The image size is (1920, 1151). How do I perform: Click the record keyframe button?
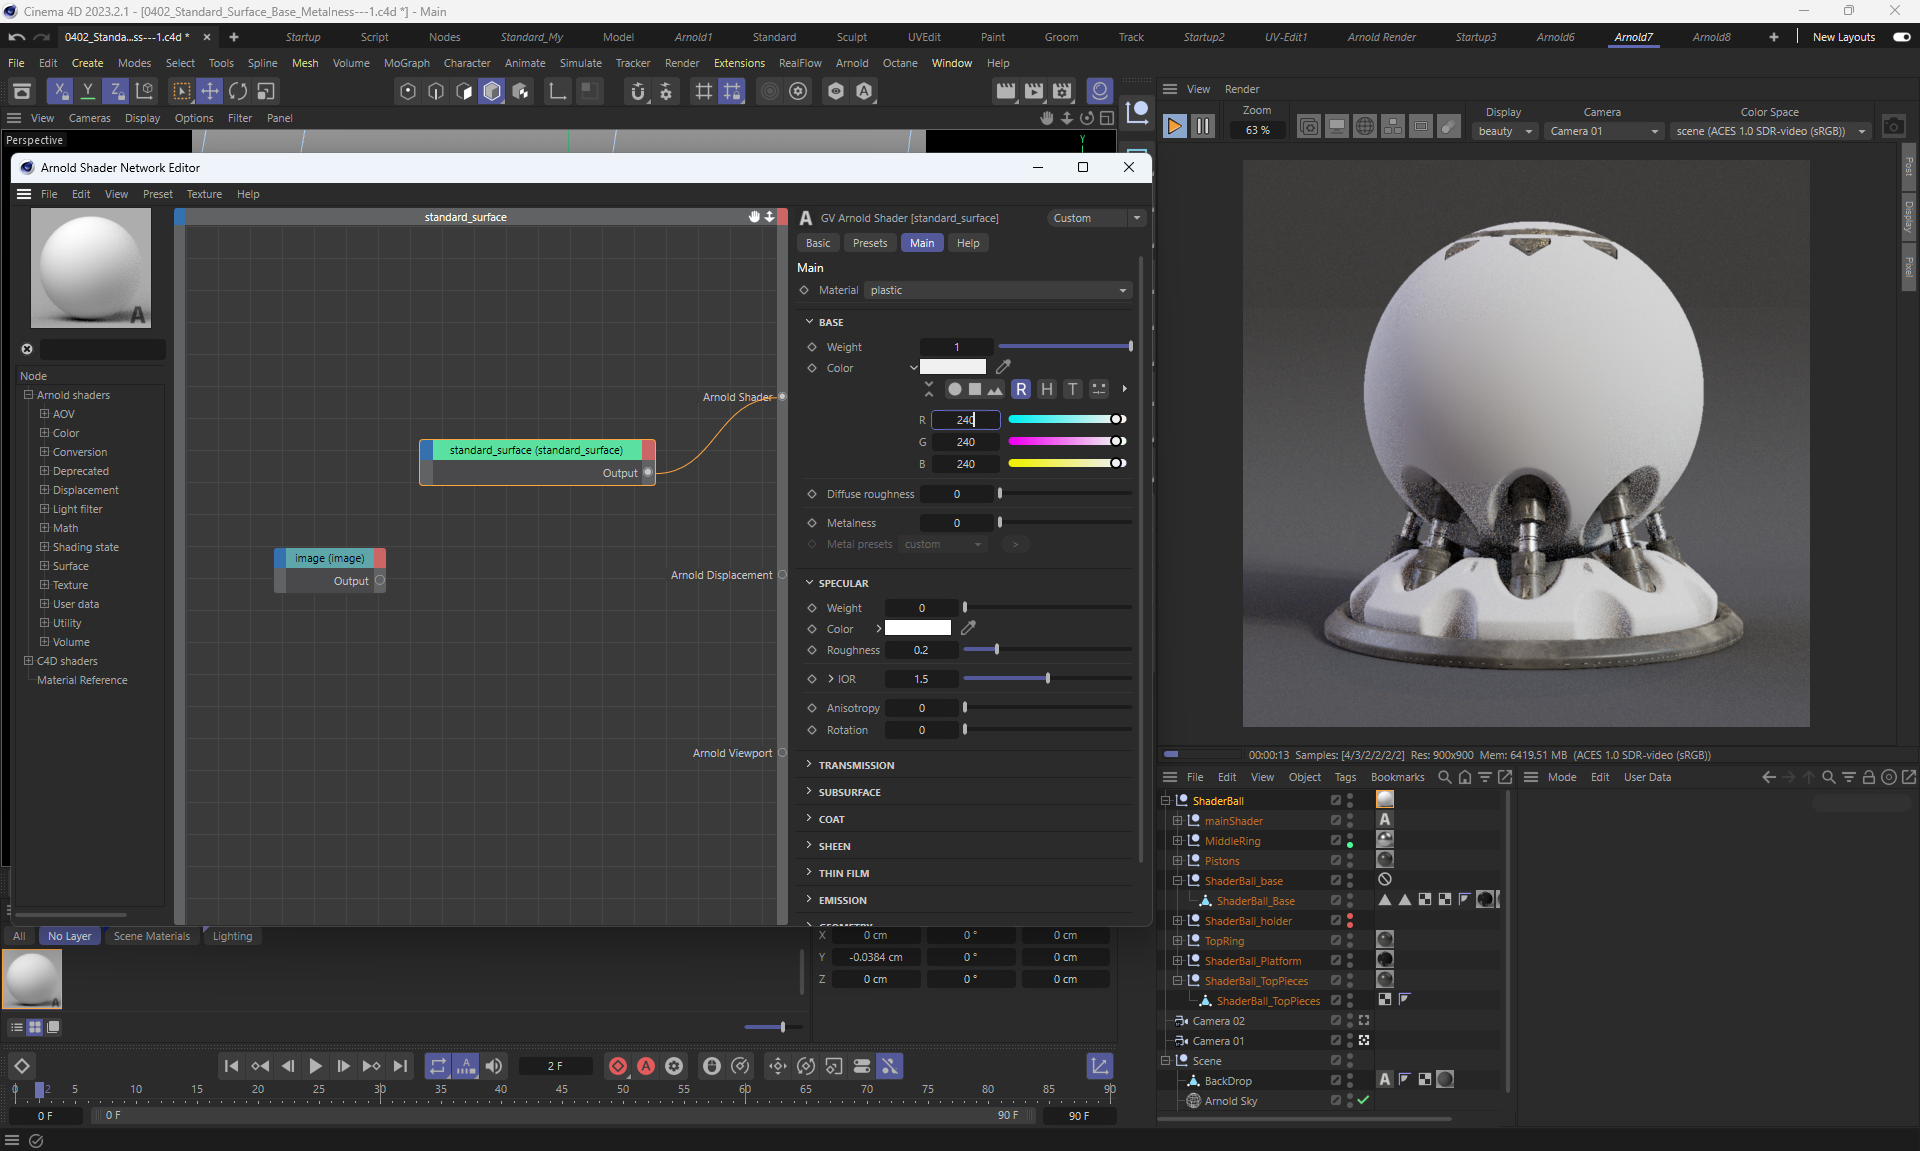click(618, 1066)
